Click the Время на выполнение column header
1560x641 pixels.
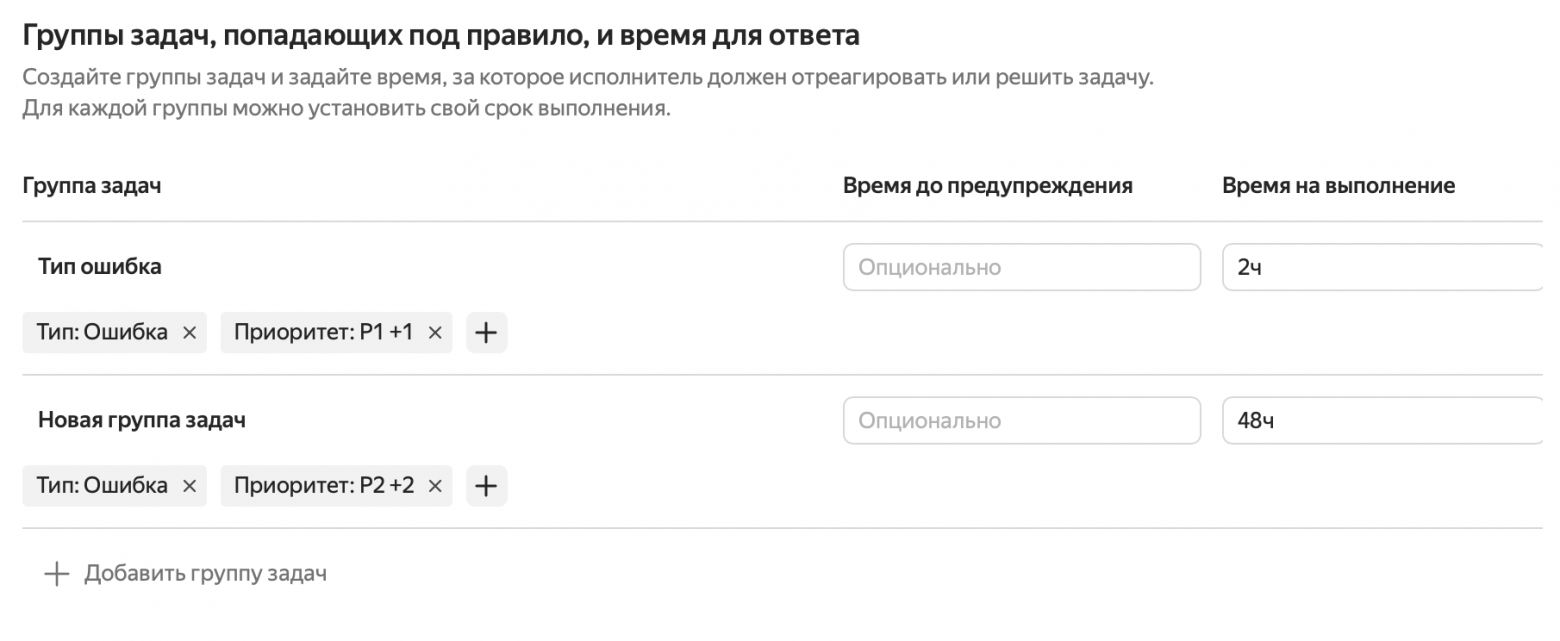coord(1339,184)
